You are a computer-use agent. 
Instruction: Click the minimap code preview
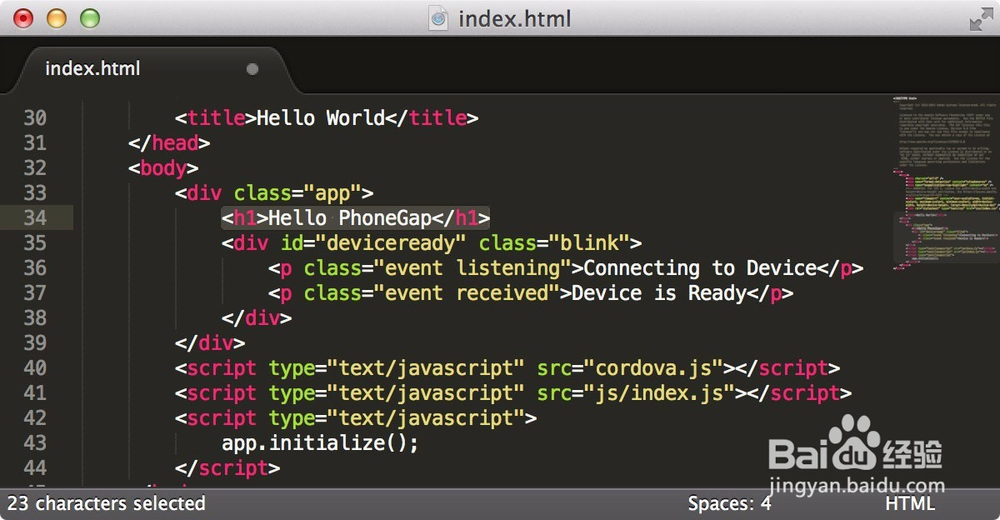pos(945,182)
